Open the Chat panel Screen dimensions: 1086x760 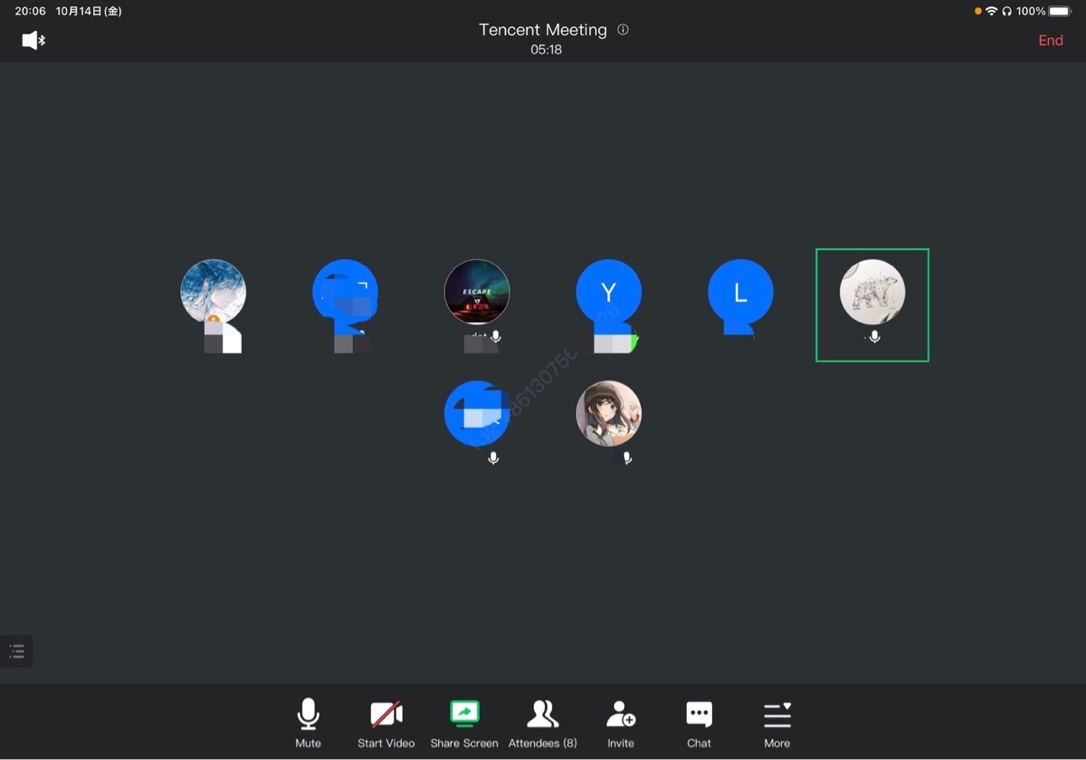699,723
